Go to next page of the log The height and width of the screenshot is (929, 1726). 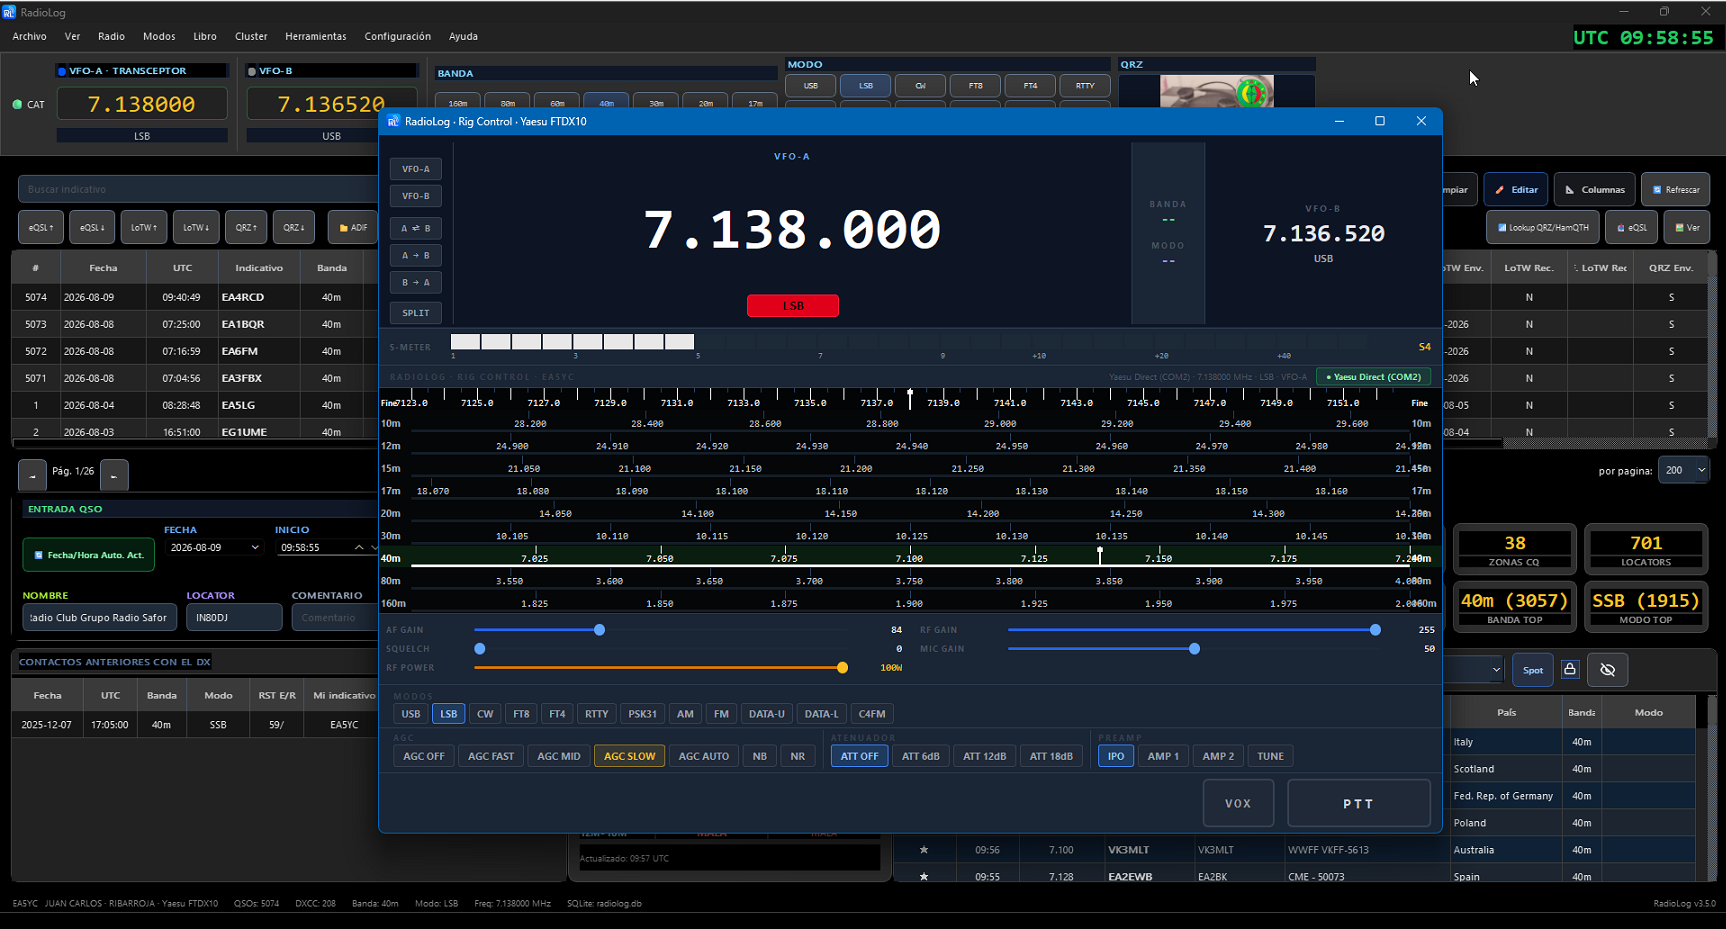click(114, 475)
